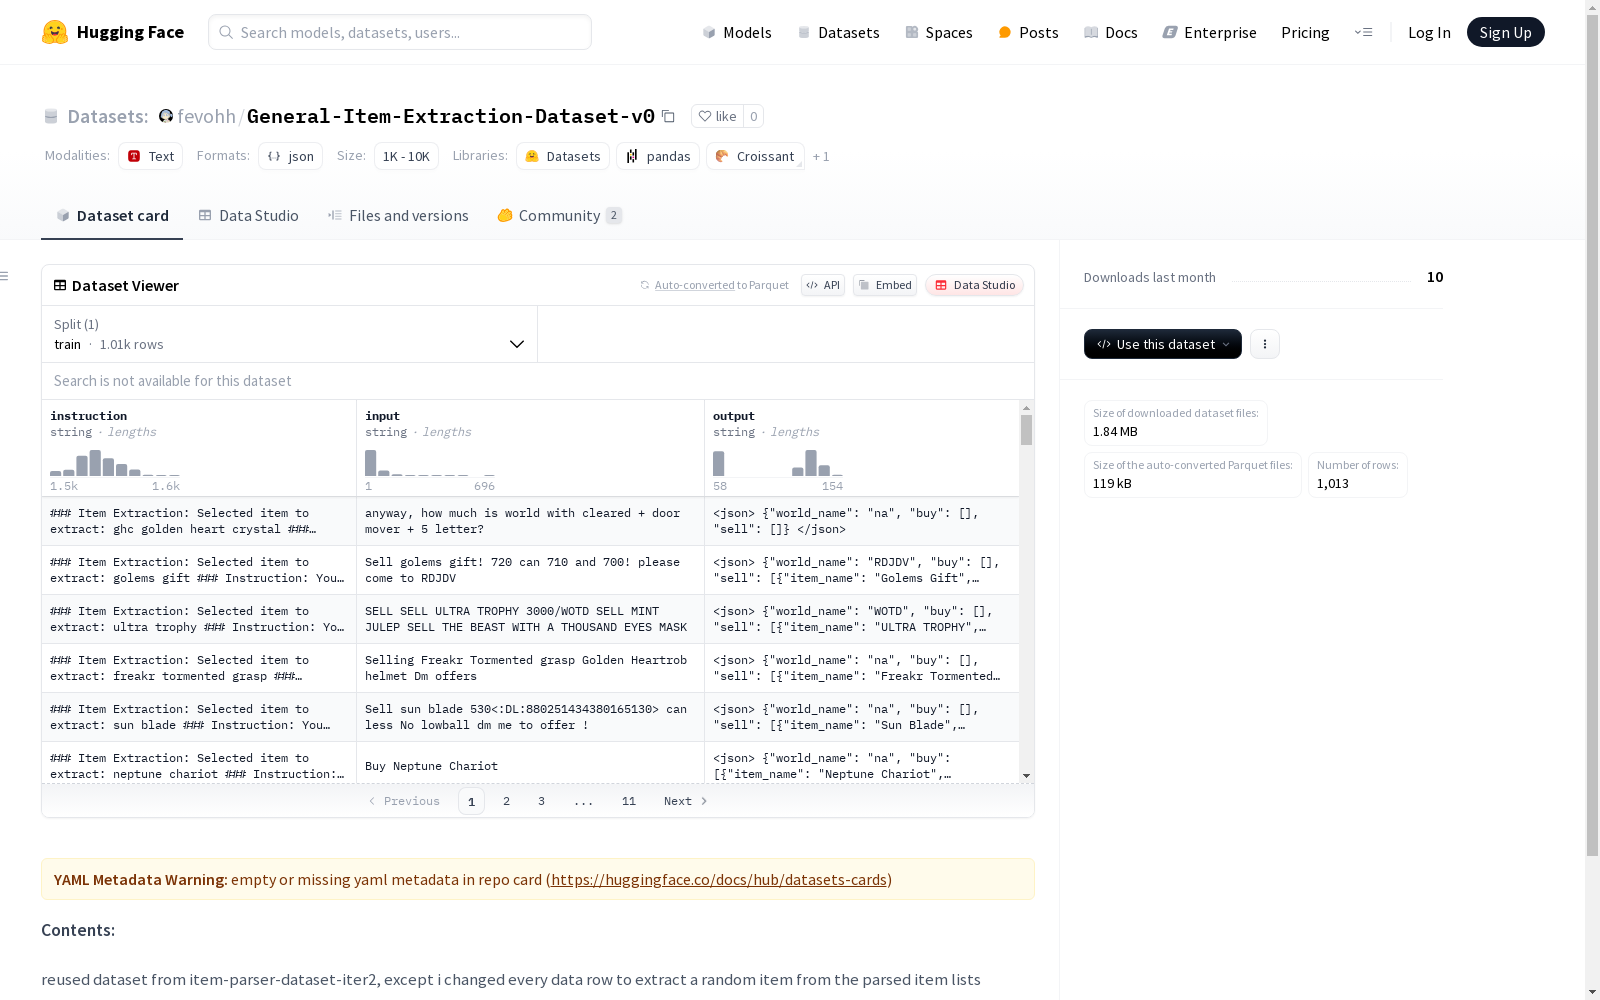This screenshot has height=1000, width=1600.
Task: Click the Hugging Face logo icon
Action: [55, 32]
